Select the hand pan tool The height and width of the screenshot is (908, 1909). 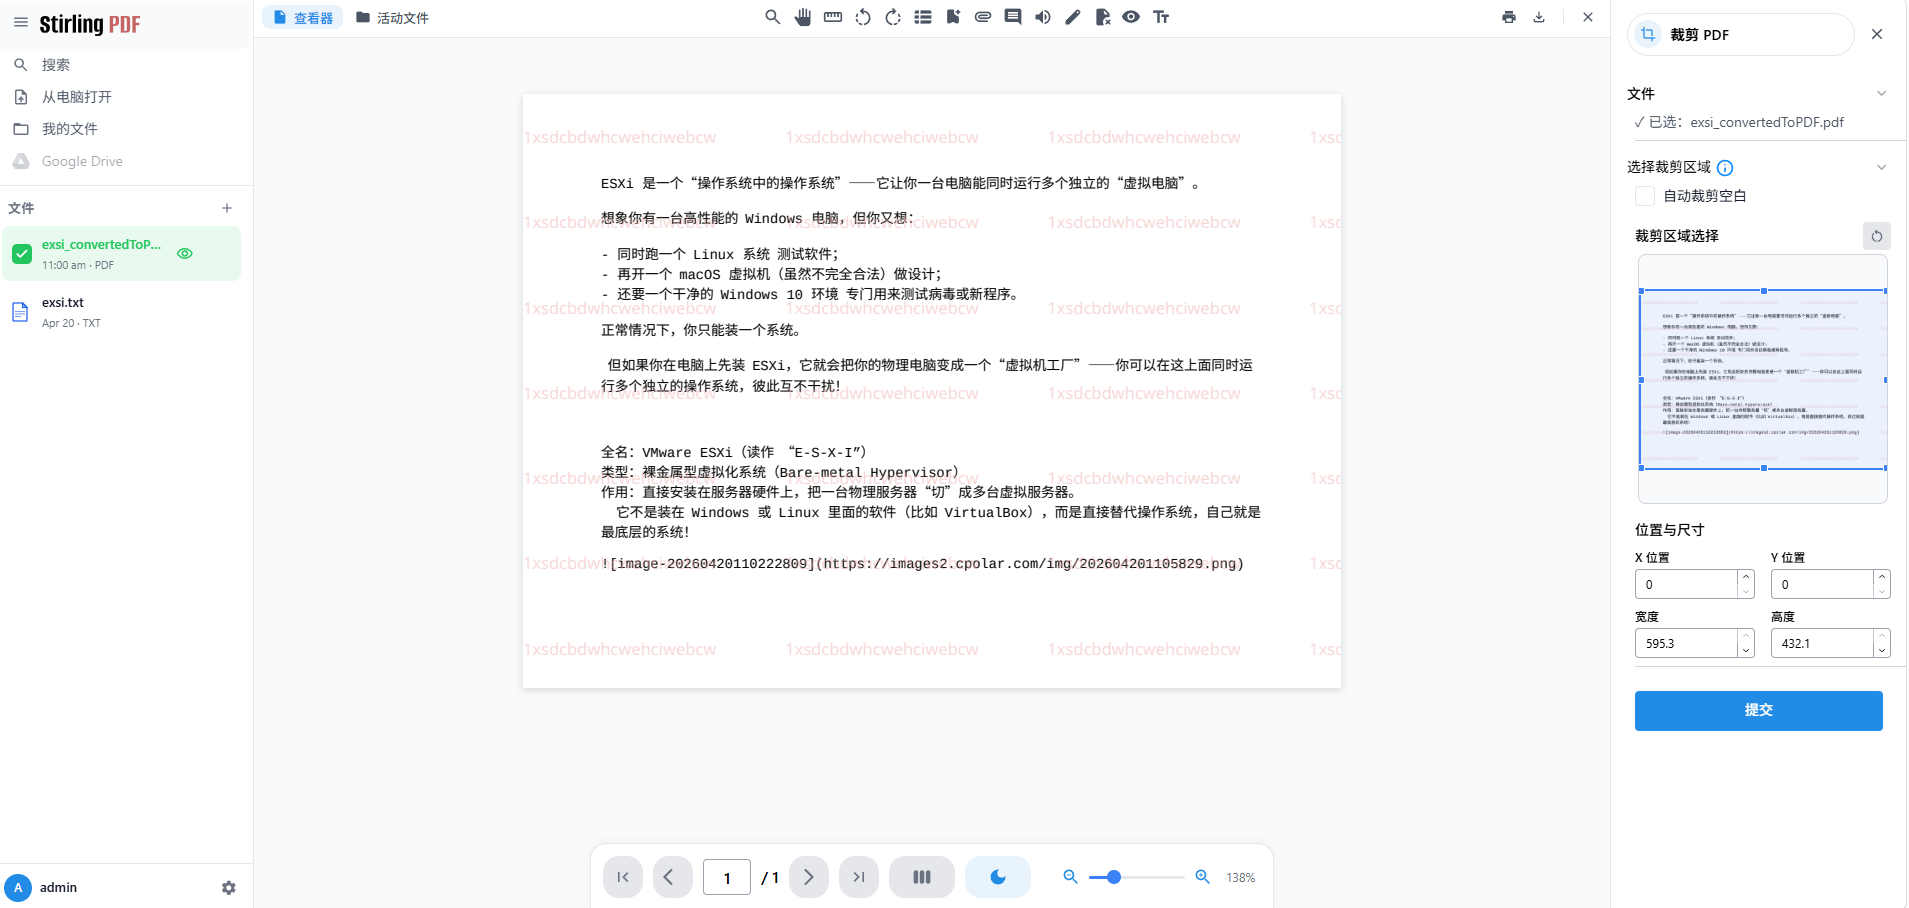point(802,17)
